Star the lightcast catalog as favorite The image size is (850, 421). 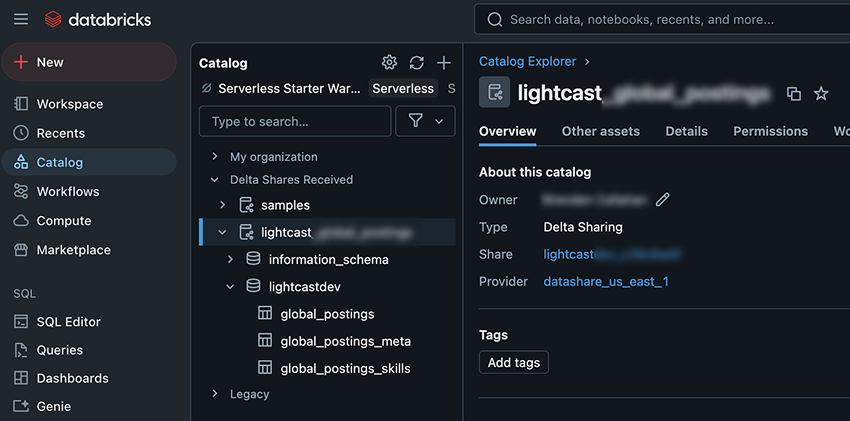tap(821, 94)
